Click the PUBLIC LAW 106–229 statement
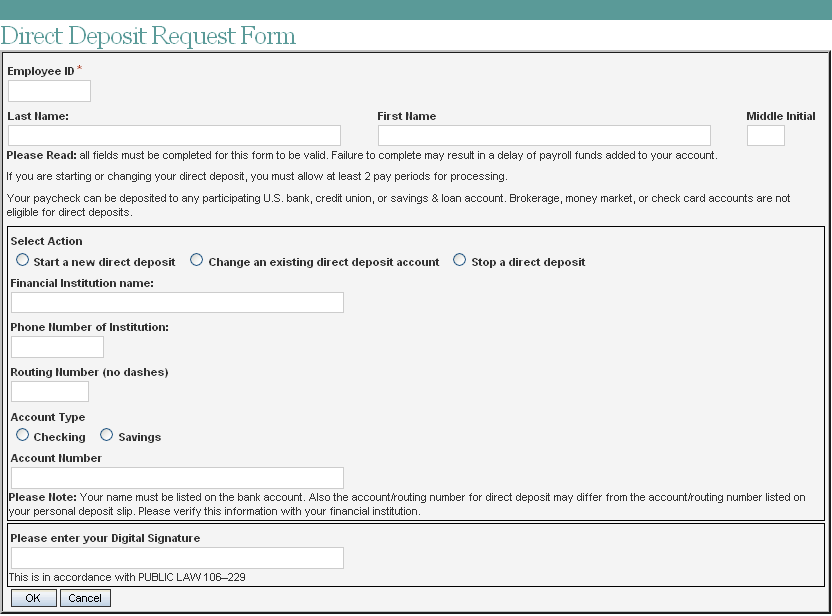The height and width of the screenshot is (616, 832). (x=127, y=577)
